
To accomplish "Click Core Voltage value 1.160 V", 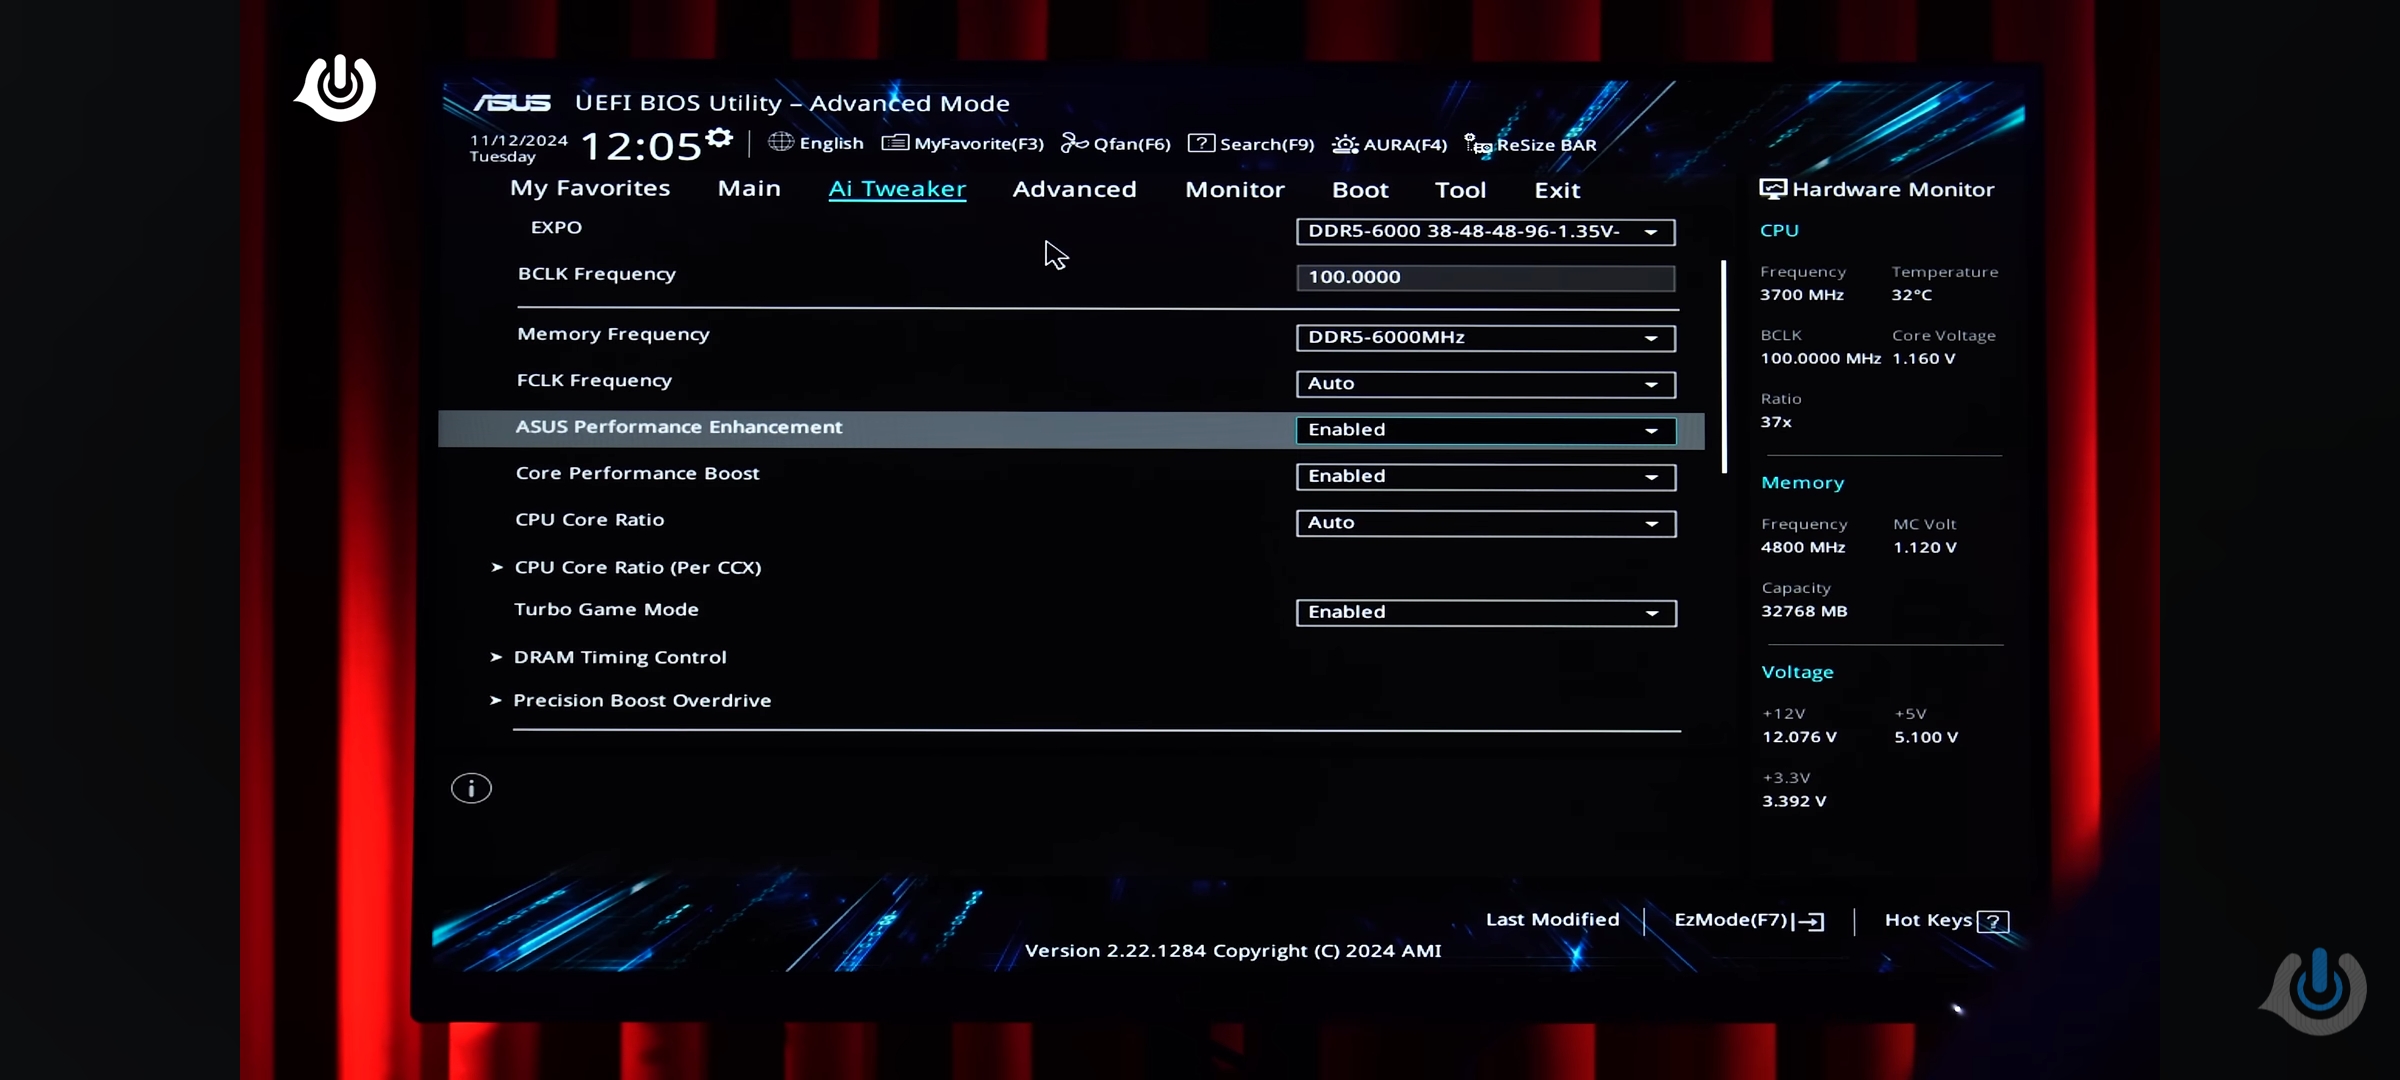I will click(x=1923, y=358).
